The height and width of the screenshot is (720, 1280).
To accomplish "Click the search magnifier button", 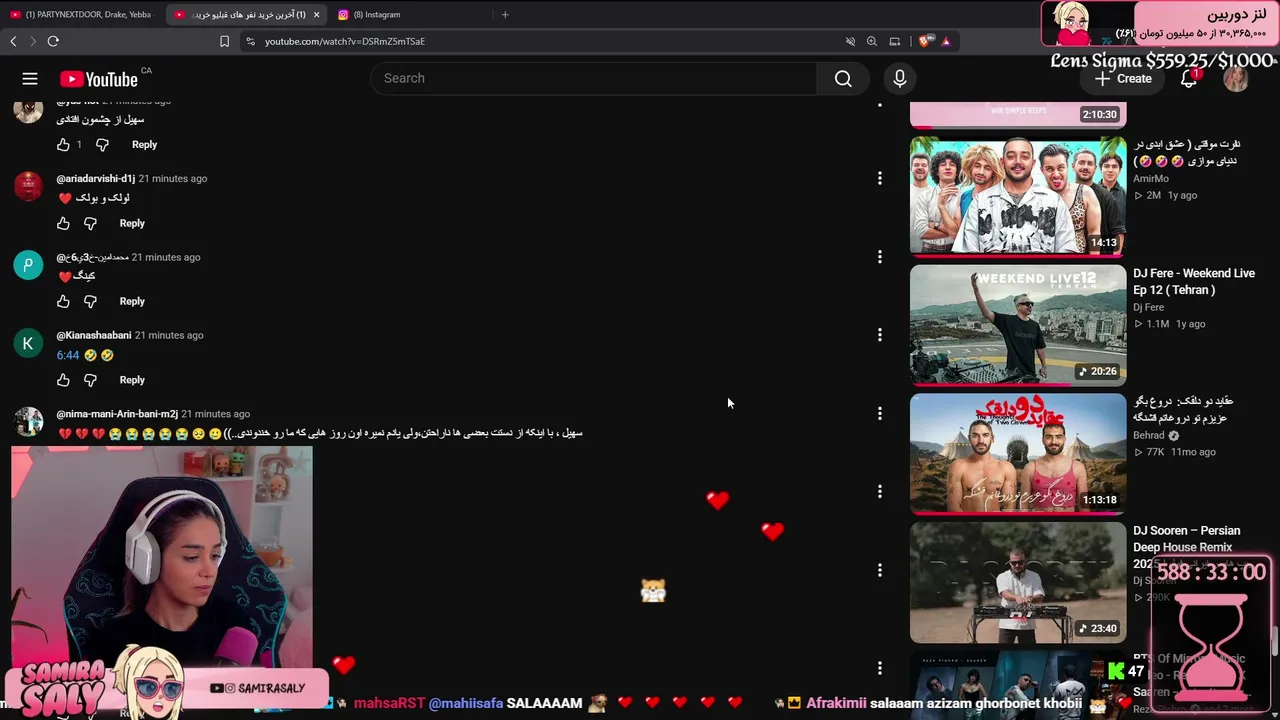I will [843, 79].
